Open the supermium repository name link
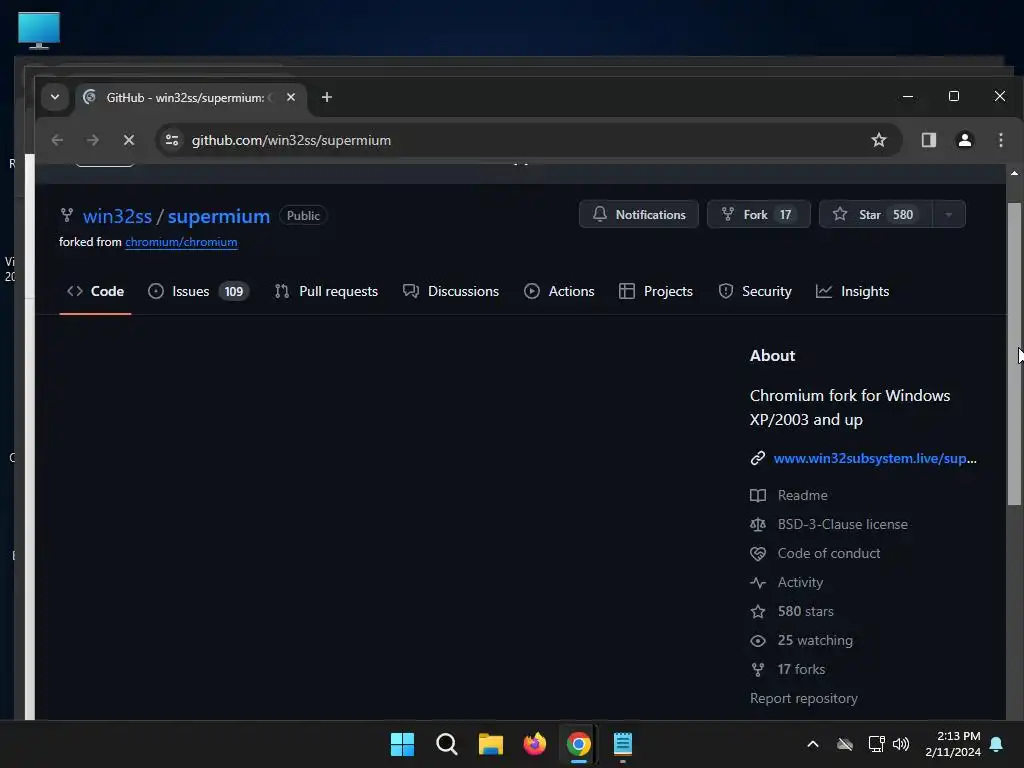 click(x=219, y=216)
